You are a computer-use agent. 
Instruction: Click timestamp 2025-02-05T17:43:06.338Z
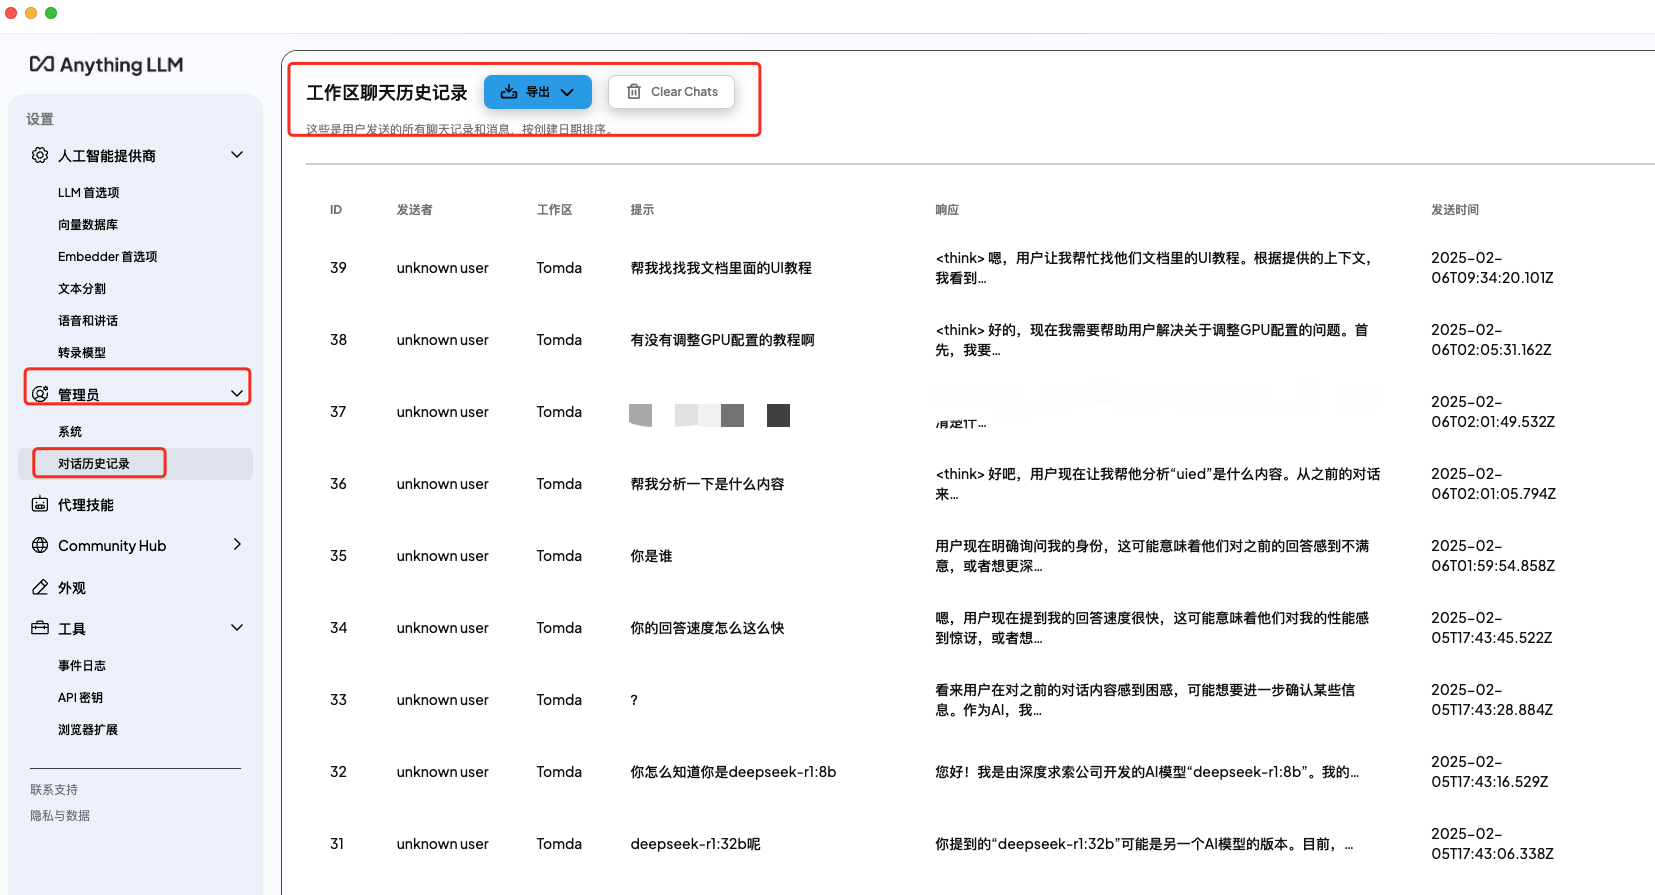[x=1492, y=844]
